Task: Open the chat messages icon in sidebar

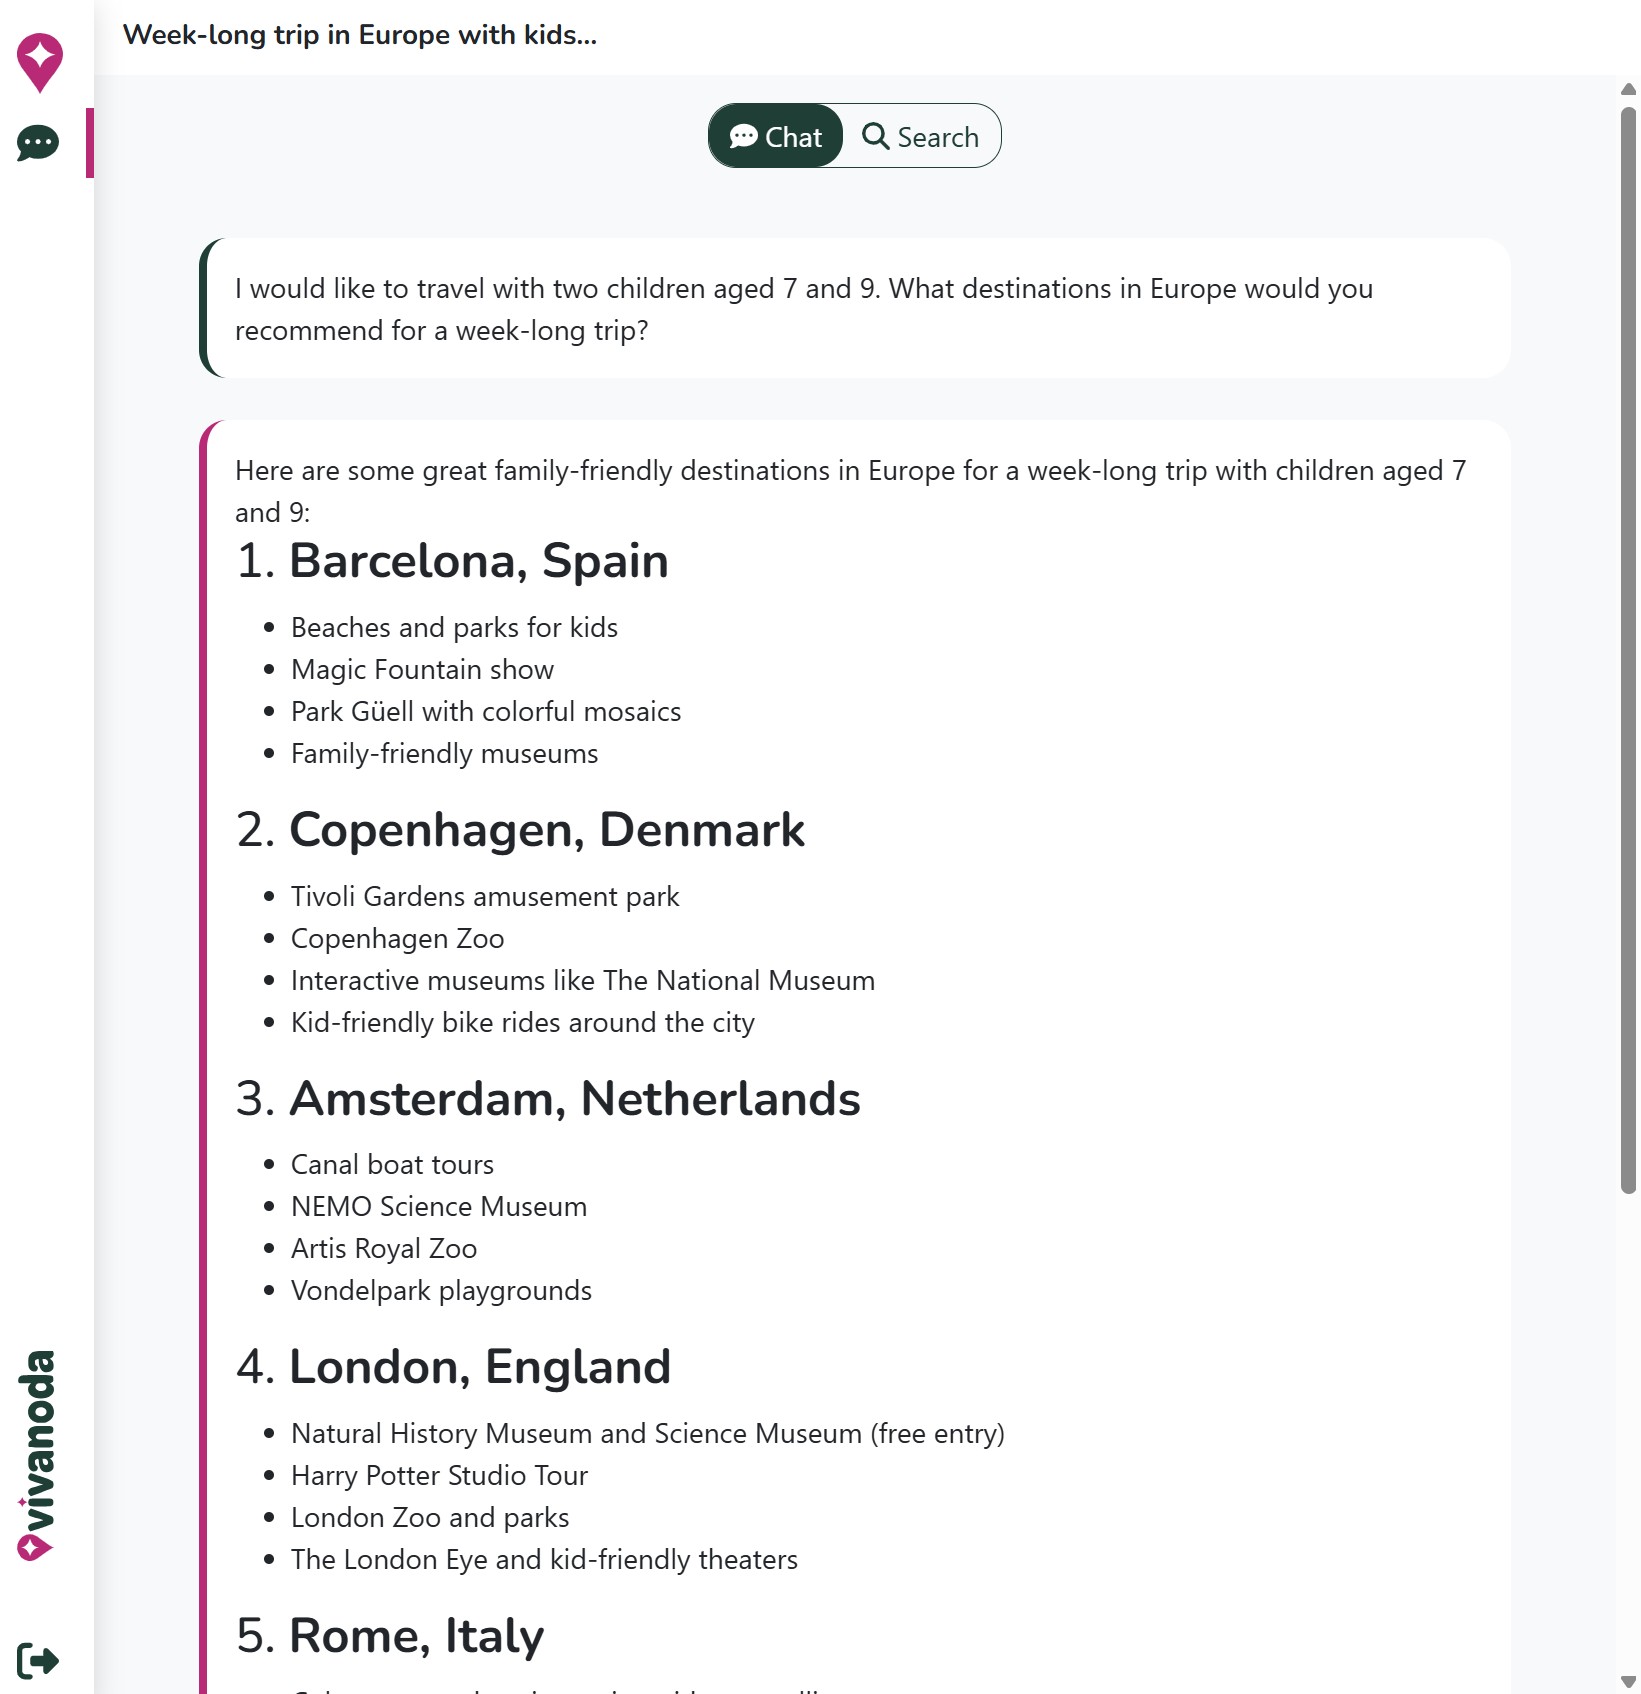Action: pos(36,143)
